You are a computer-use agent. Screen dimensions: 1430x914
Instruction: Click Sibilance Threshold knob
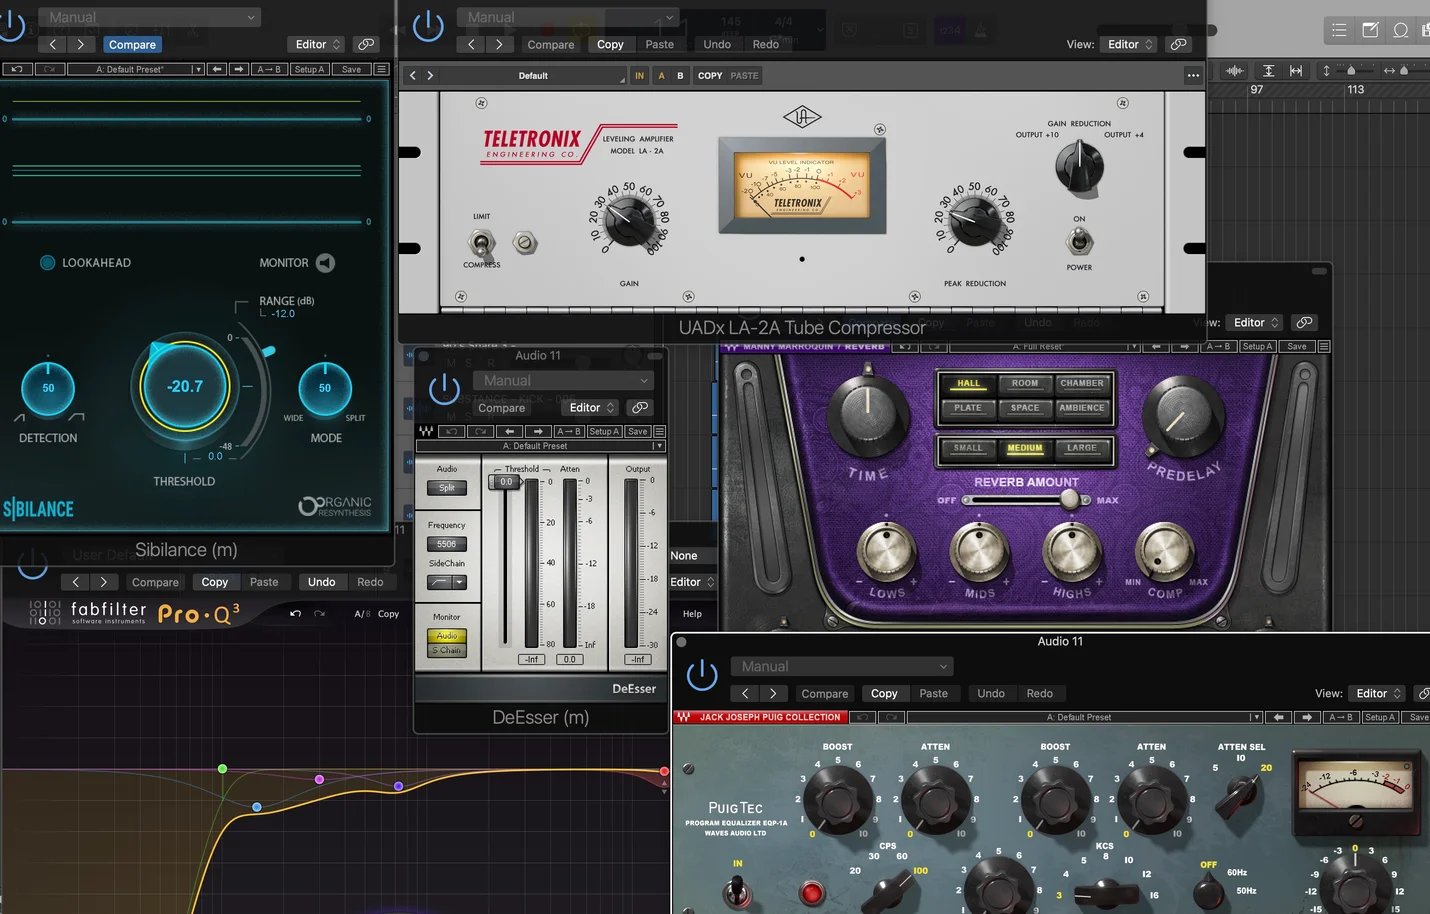click(x=185, y=386)
